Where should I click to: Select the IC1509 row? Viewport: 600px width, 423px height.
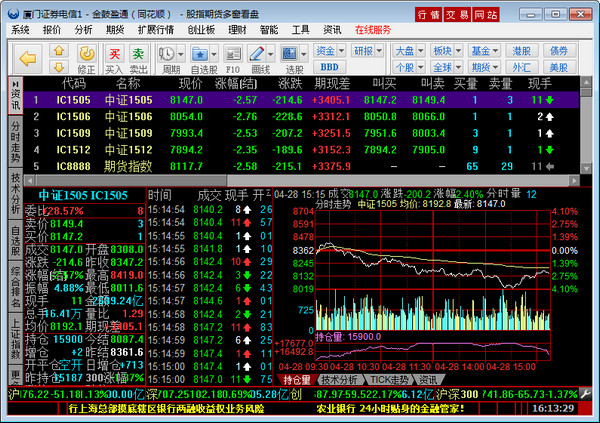(301, 133)
